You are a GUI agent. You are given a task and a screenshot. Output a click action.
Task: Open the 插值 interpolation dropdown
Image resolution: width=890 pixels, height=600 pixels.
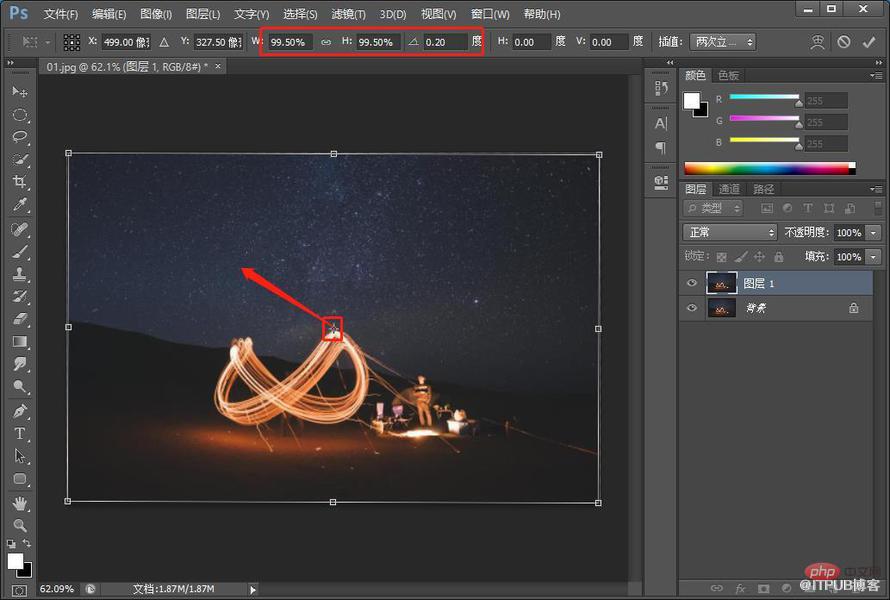tap(723, 42)
